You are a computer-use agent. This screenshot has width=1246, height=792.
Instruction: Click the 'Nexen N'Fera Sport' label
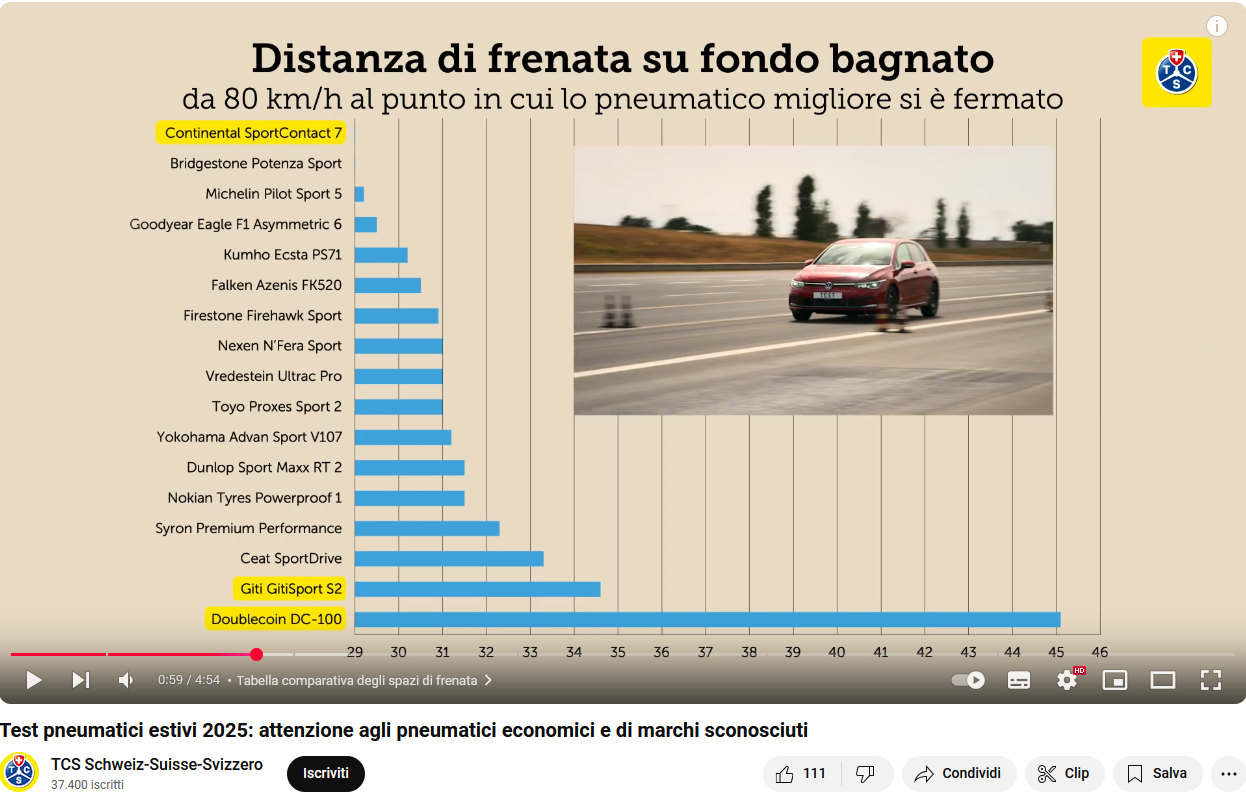(x=280, y=346)
